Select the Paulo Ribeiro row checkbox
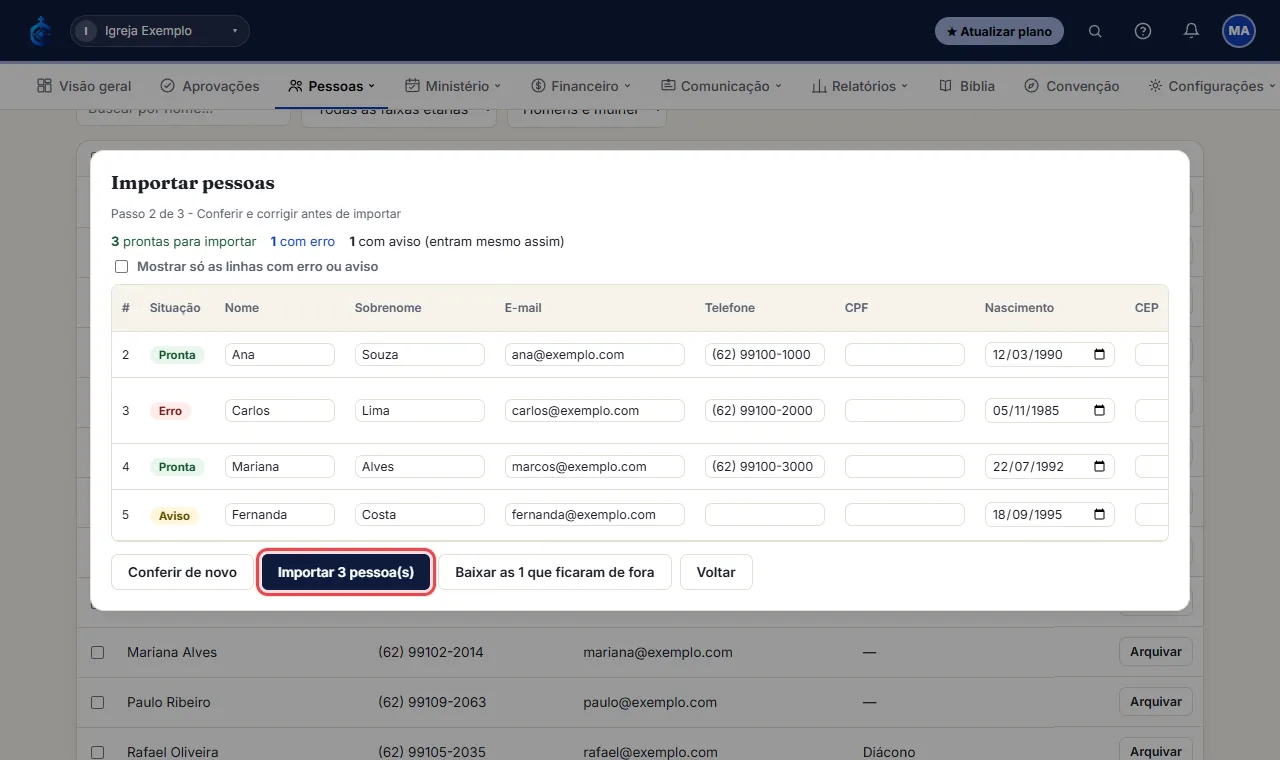The image size is (1280, 760). click(x=98, y=702)
